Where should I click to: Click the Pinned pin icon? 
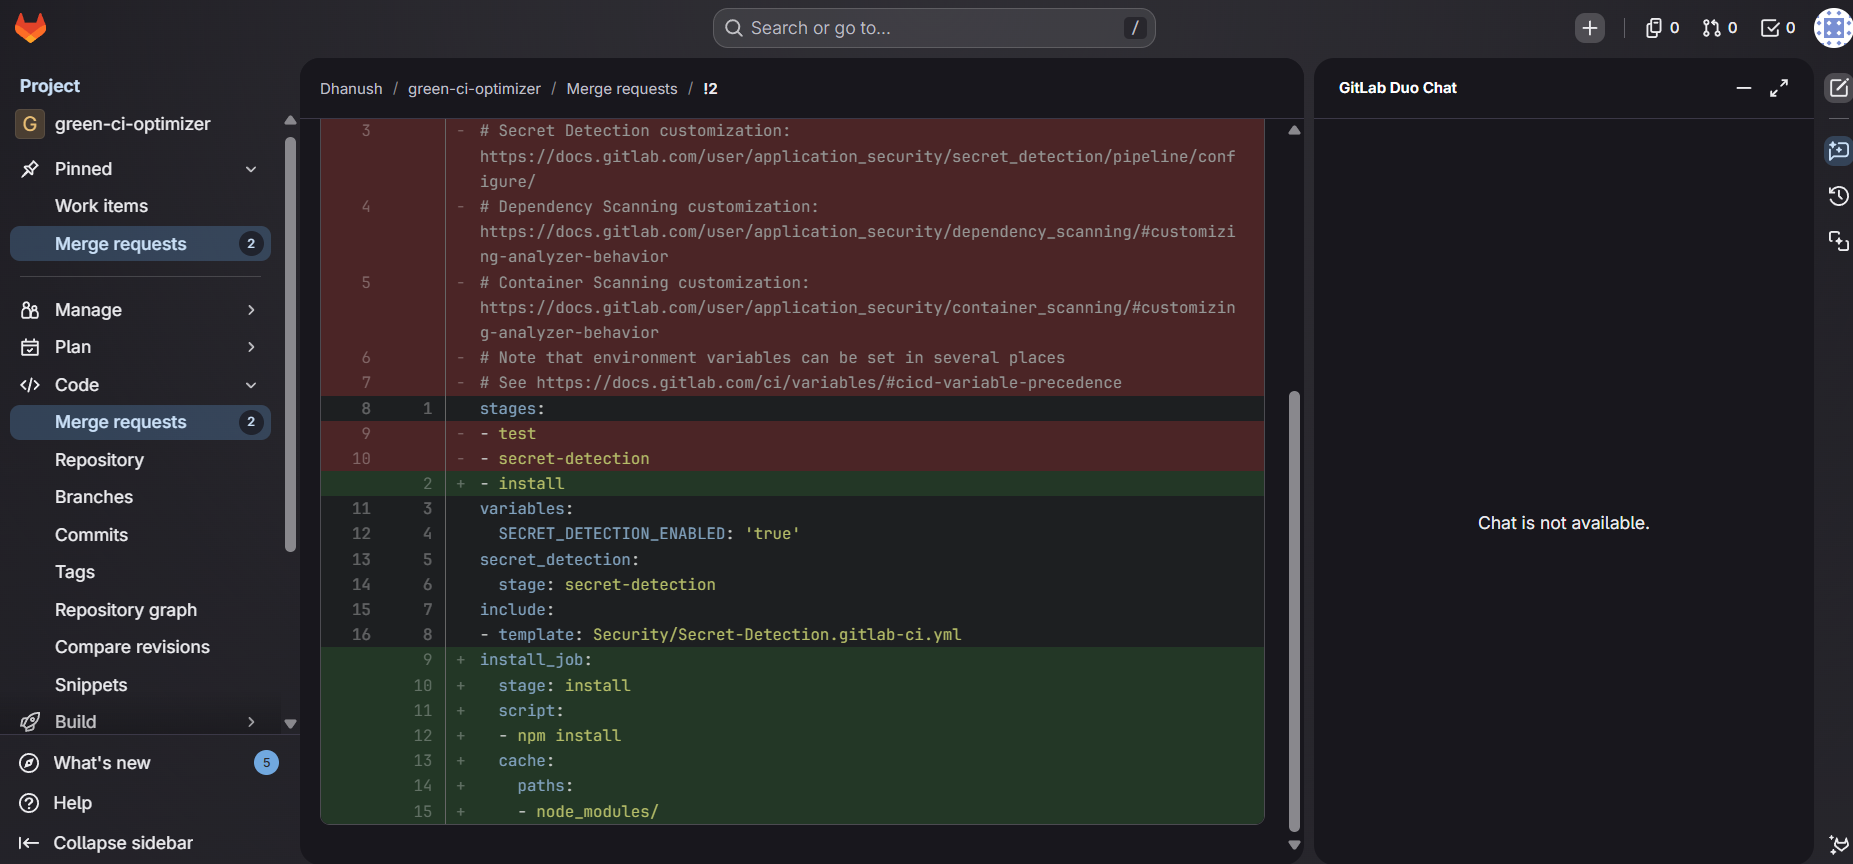coord(30,169)
